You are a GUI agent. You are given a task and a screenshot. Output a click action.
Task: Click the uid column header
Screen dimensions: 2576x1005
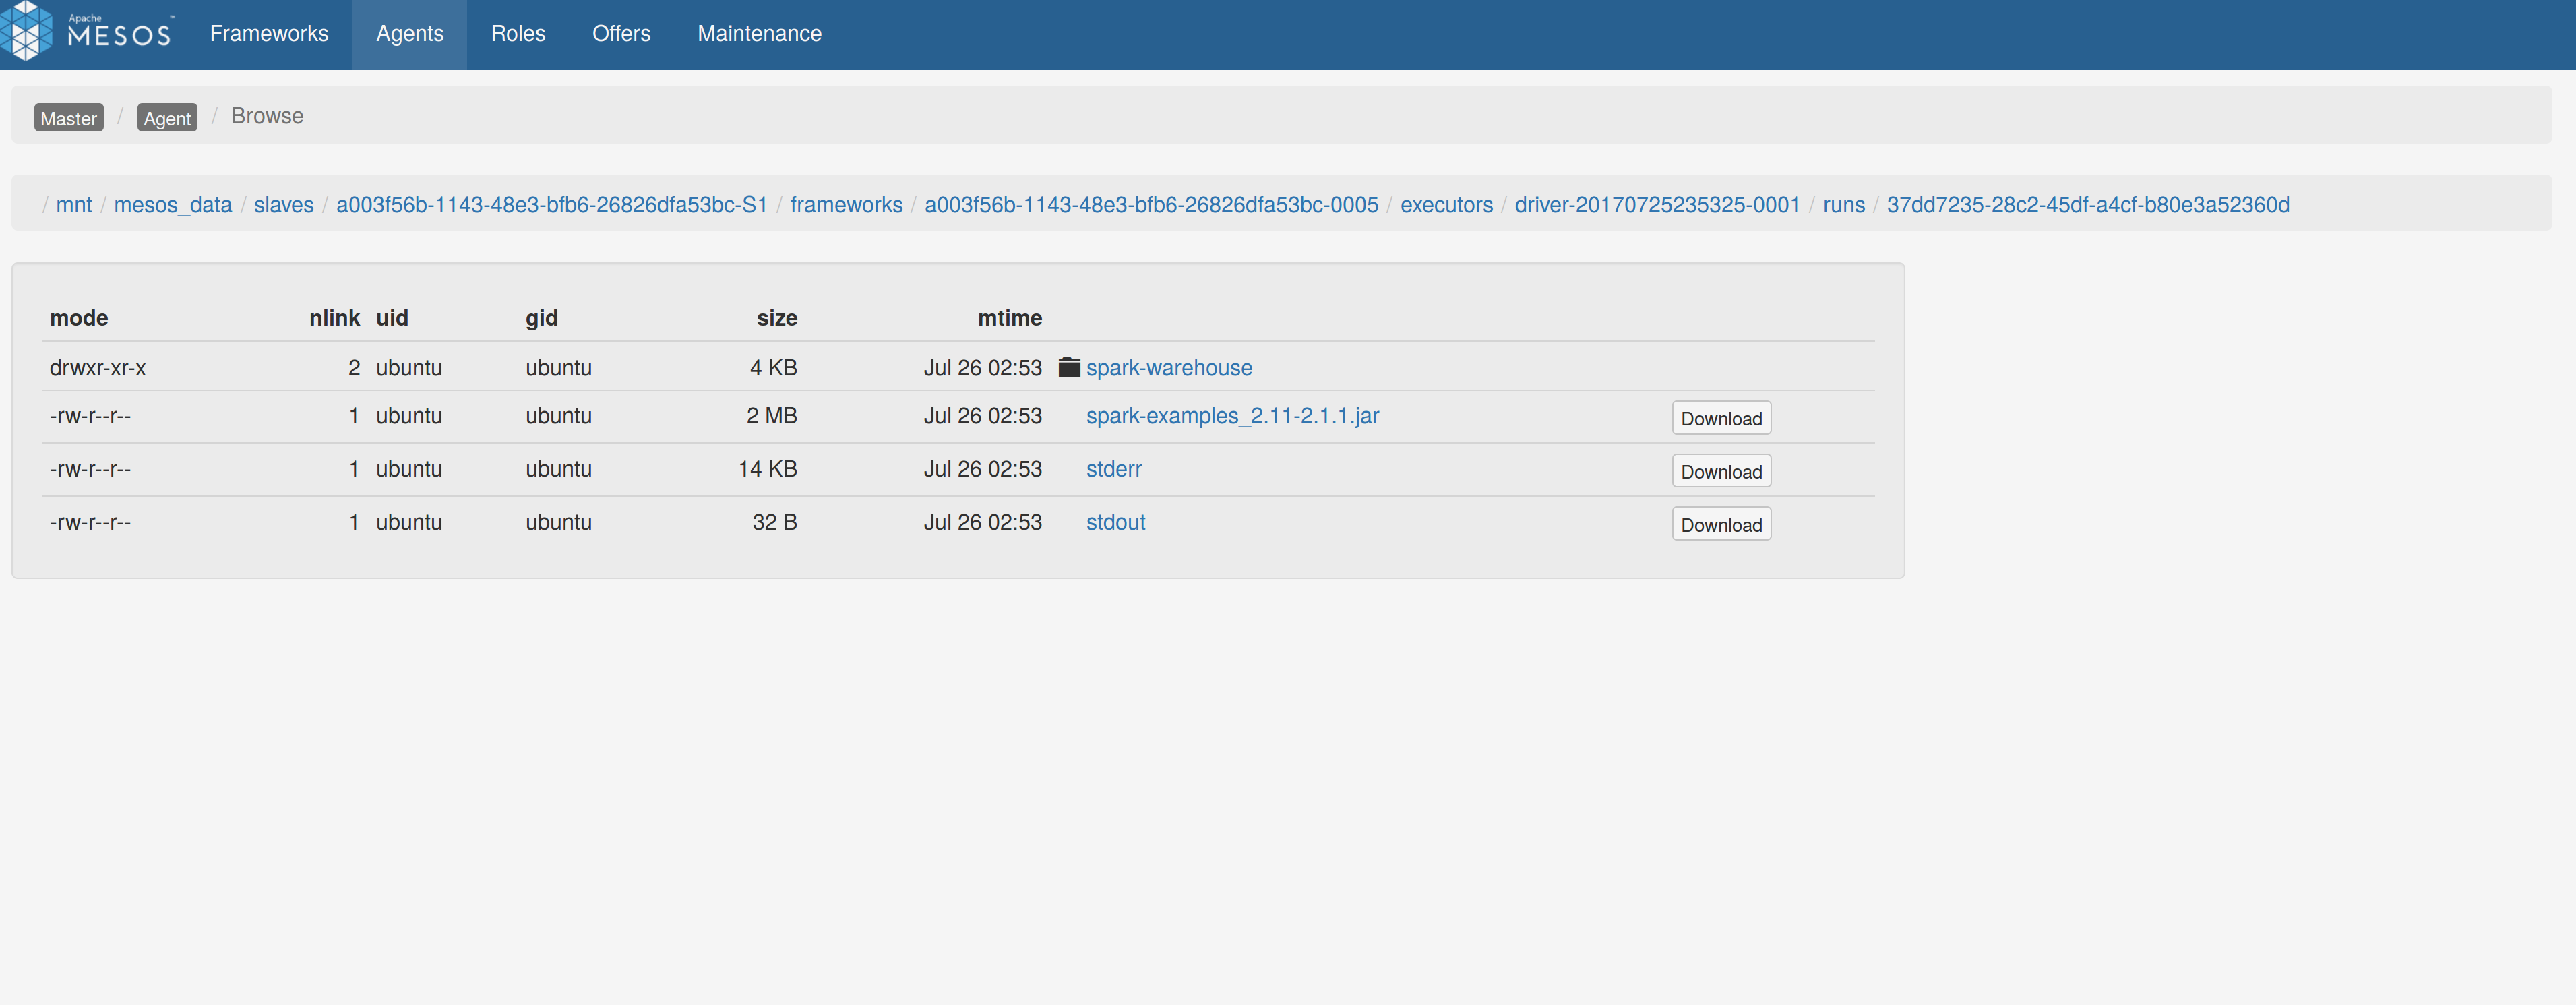pyautogui.click(x=392, y=318)
